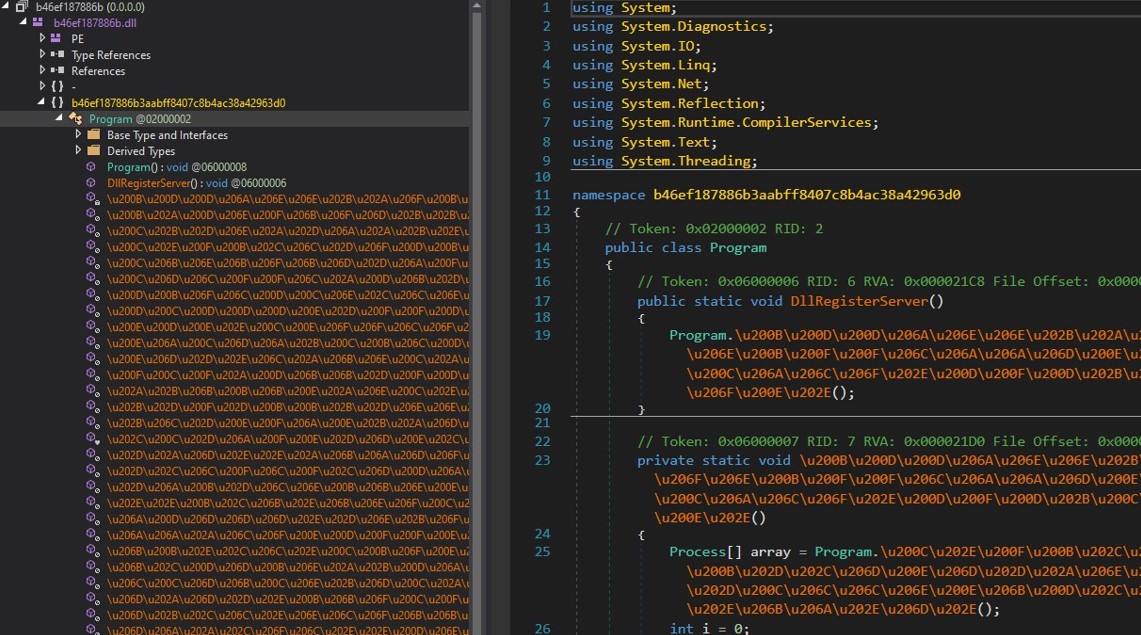Select the \u206B\u200B\u202E method row

[x=287, y=551]
